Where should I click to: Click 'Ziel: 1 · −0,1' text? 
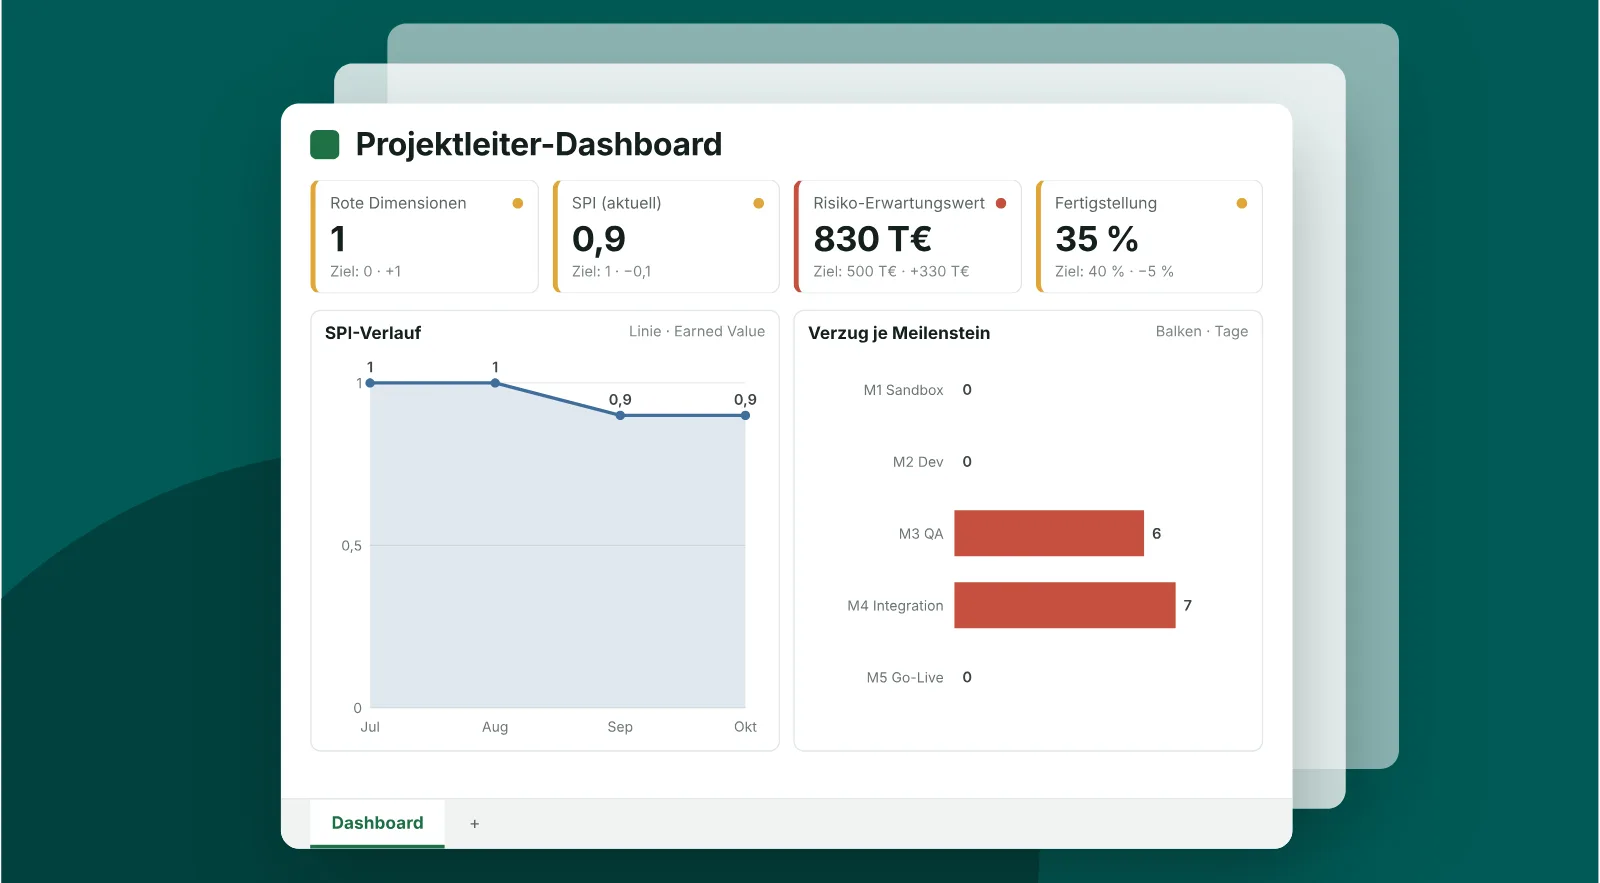tap(611, 271)
